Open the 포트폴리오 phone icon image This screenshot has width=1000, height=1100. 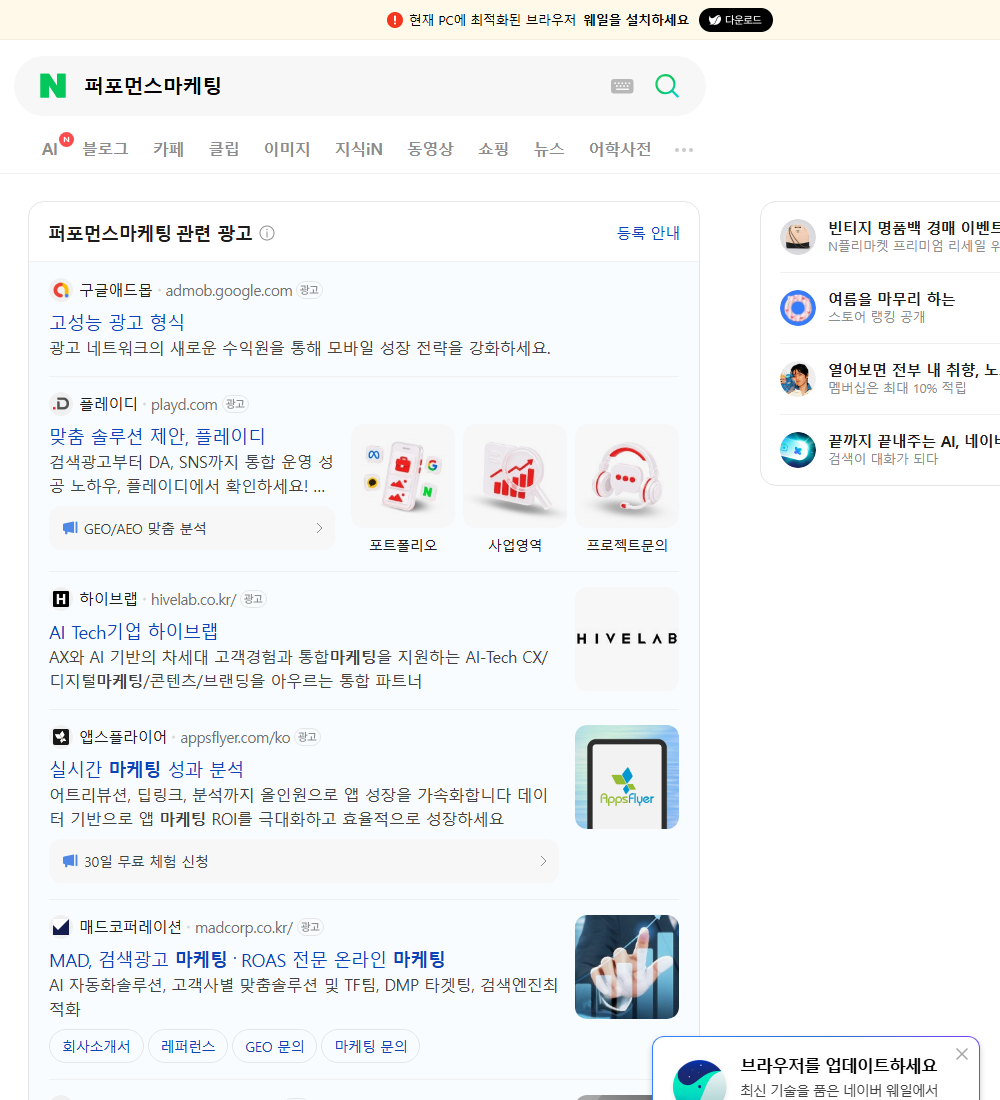click(x=403, y=476)
